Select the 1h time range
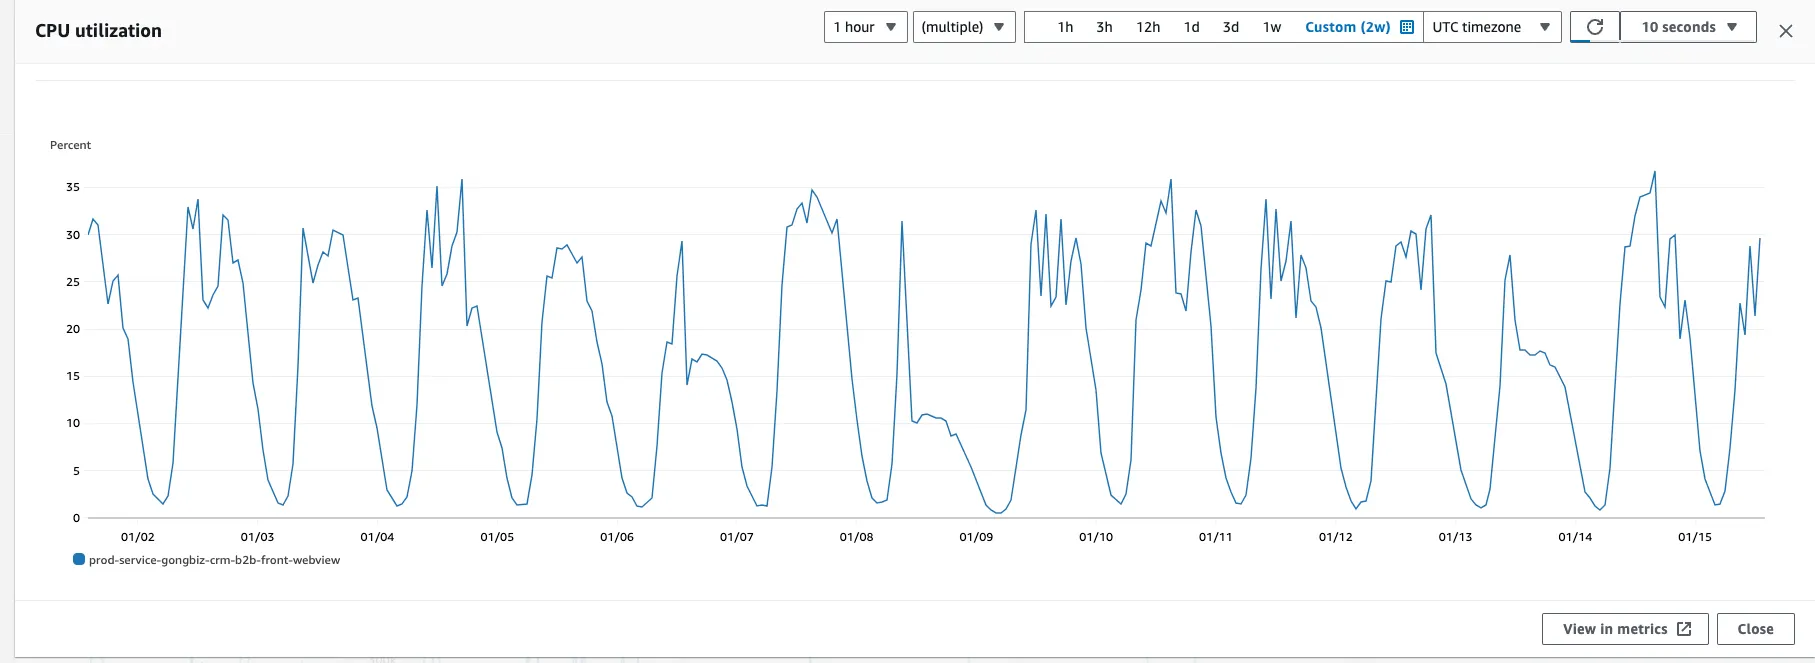1815x663 pixels. point(1065,27)
